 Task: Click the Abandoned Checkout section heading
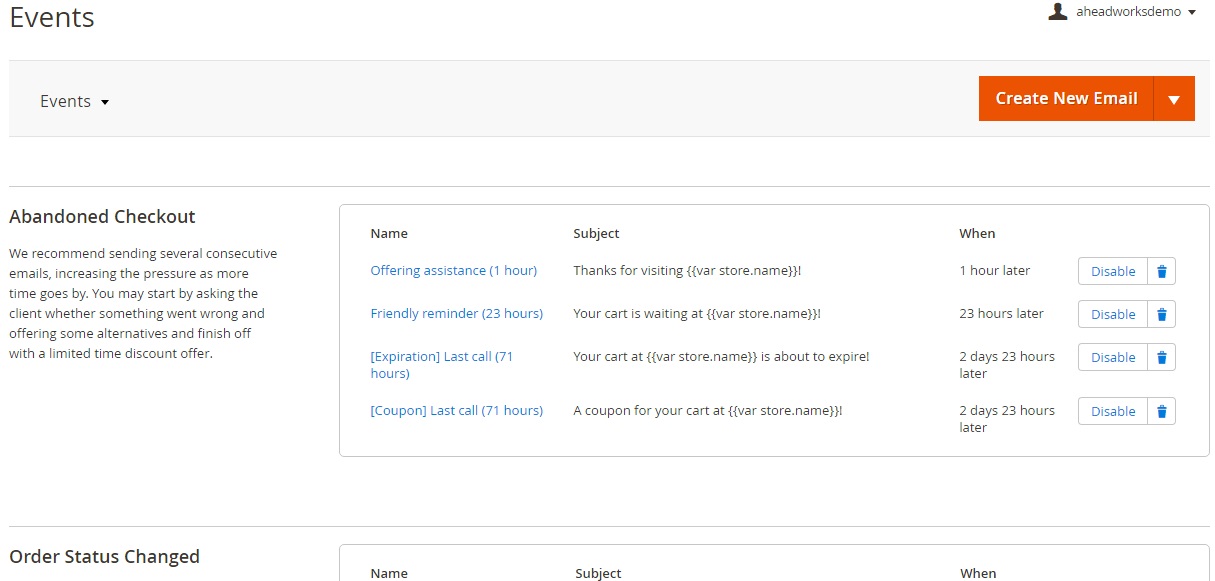click(x=102, y=217)
